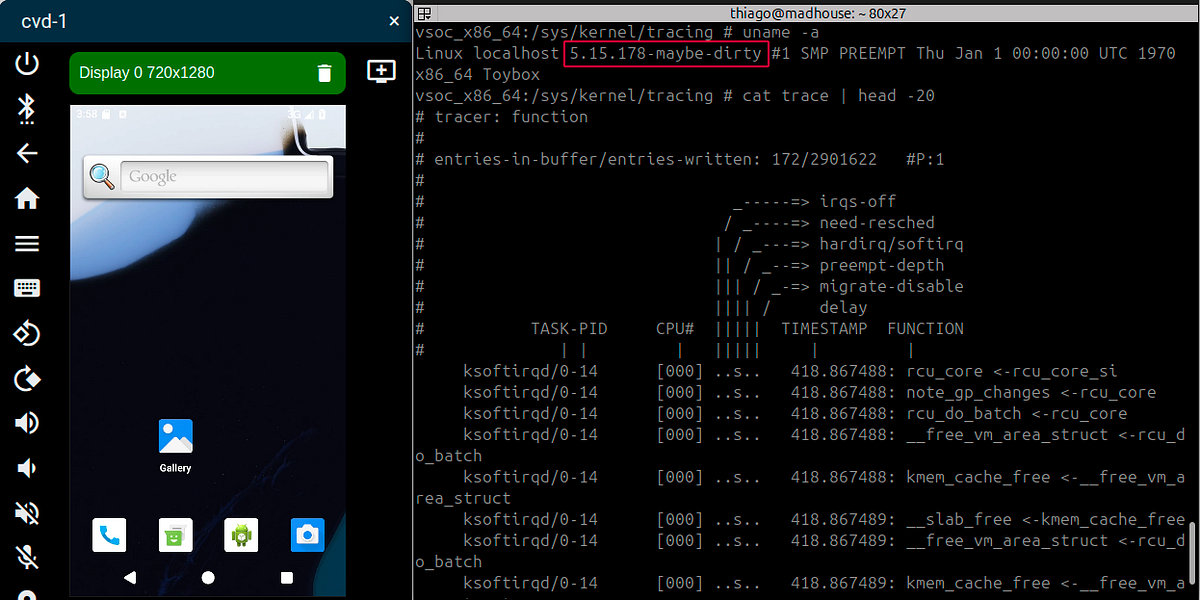1200x600 pixels.
Task: Go to home screen via sidebar icon
Action: pyautogui.click(x=27, y=198)
